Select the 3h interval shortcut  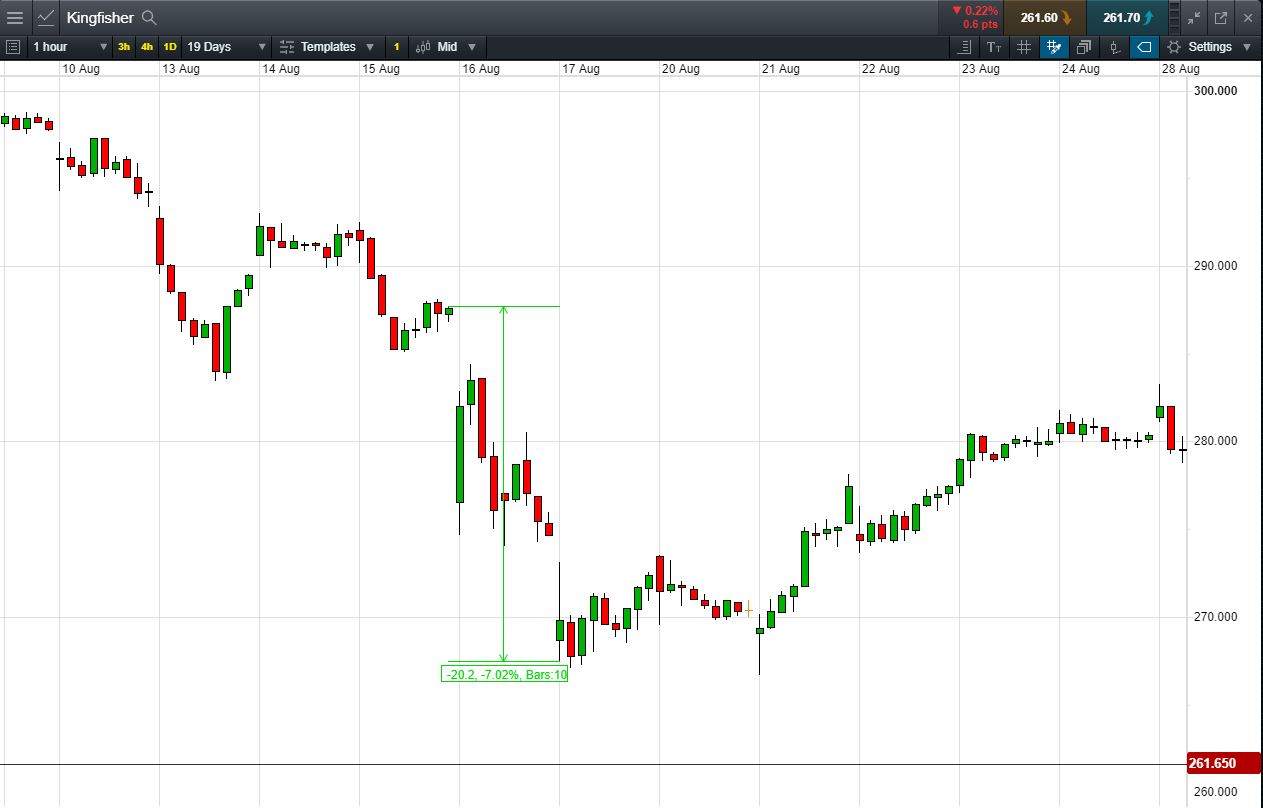124,47
